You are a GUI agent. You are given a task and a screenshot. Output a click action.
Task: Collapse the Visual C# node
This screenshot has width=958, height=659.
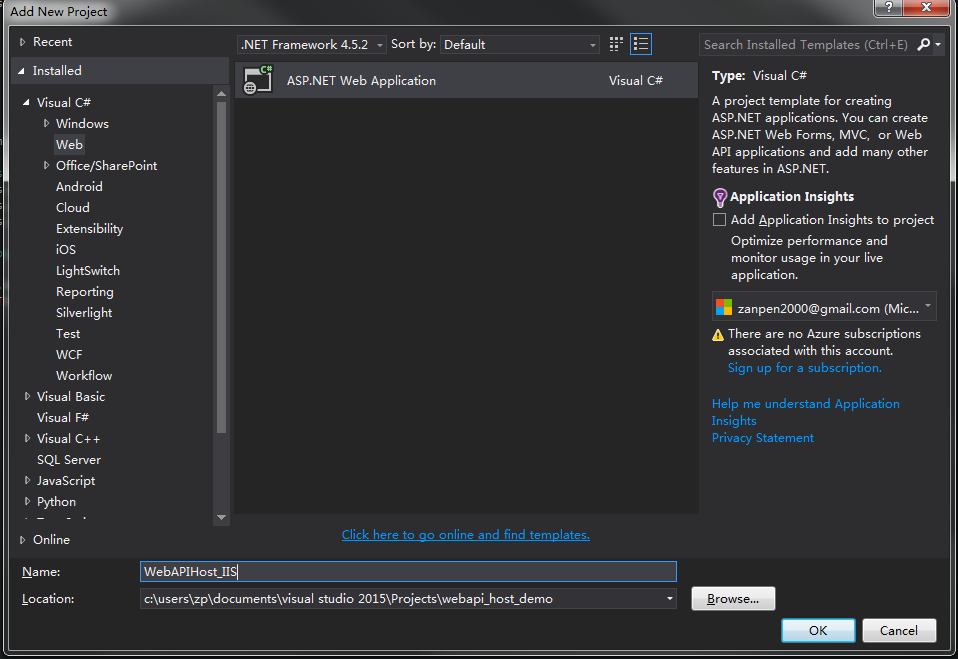(26, 102)
